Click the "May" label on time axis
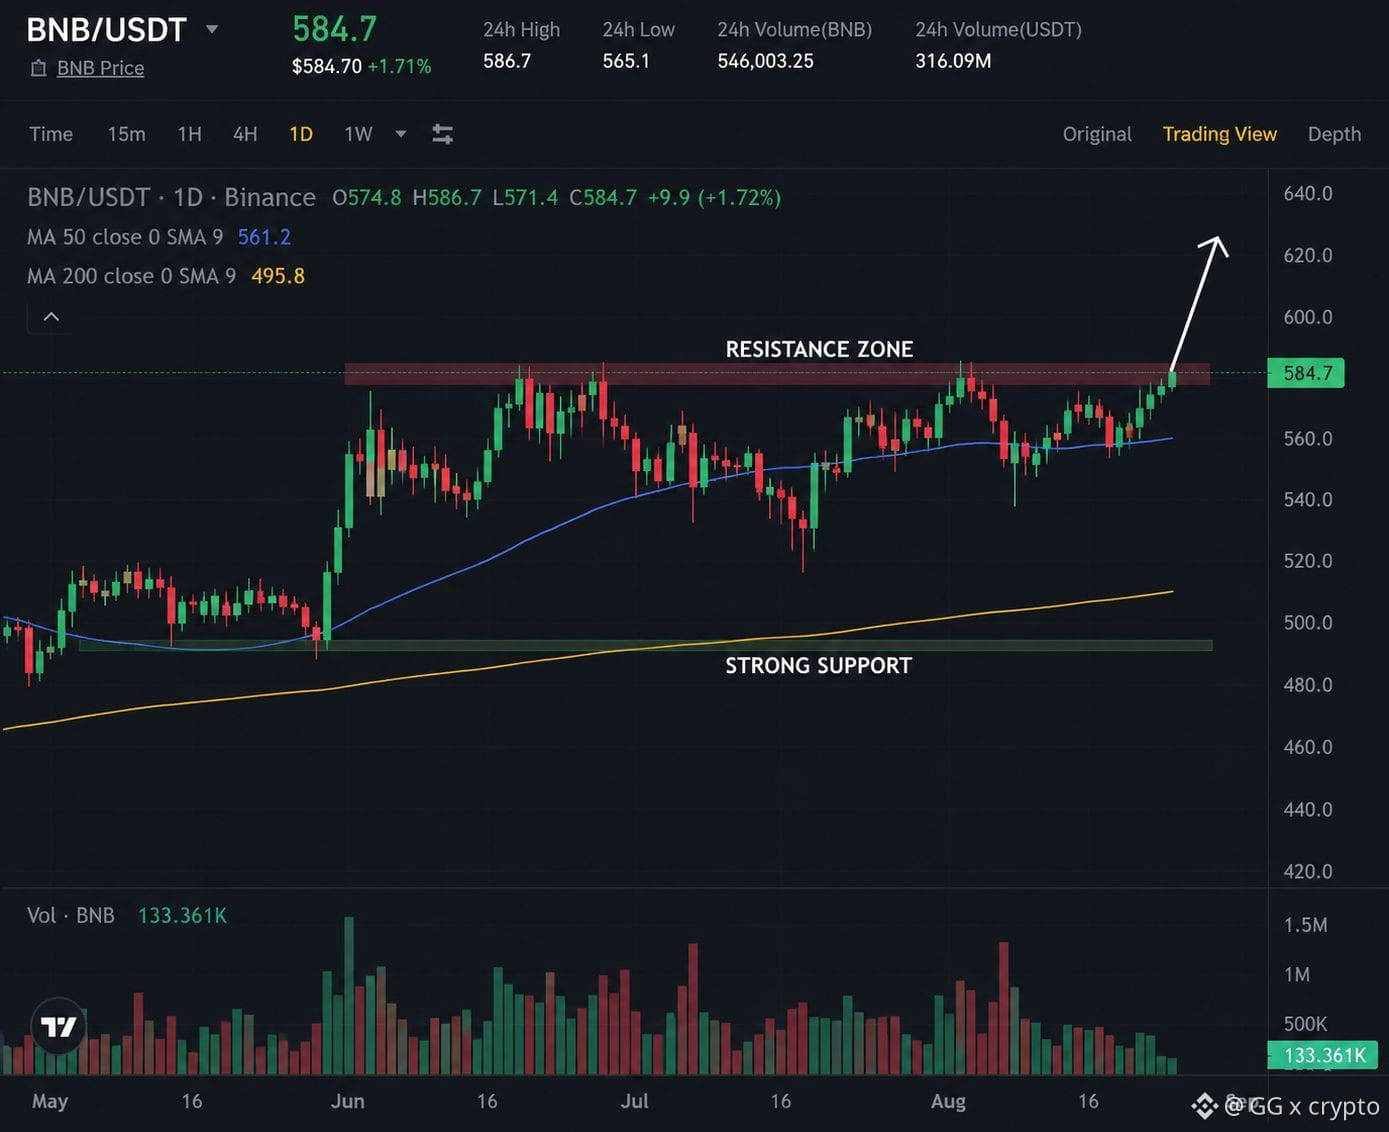The height and width of the screenshot is (1132, 1389). point(50,1101)
